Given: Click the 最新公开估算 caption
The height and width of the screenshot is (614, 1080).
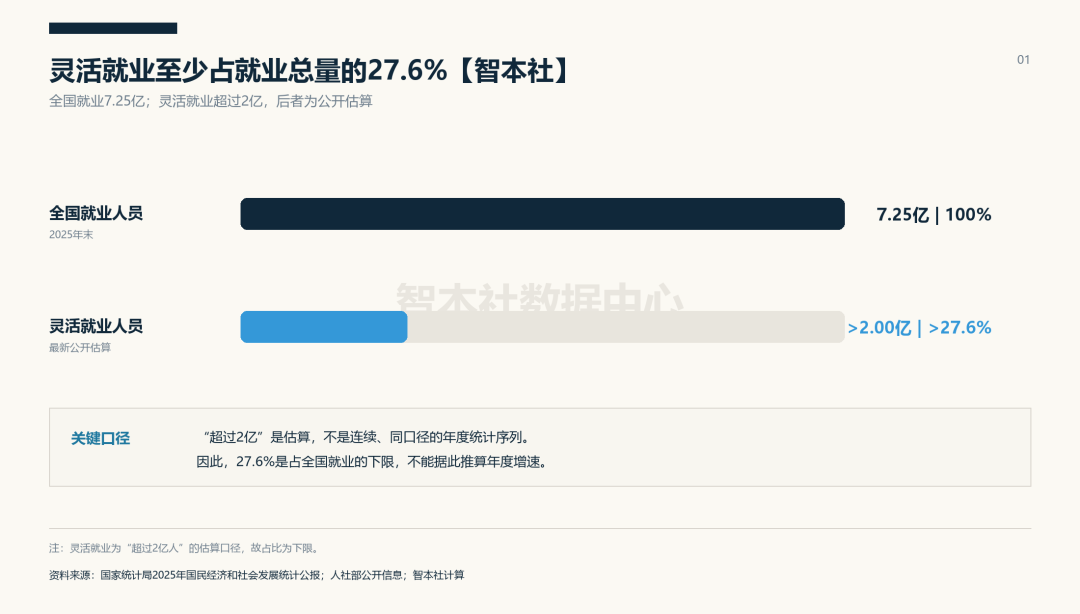Looking at the screenshot, I should point(80,348).
